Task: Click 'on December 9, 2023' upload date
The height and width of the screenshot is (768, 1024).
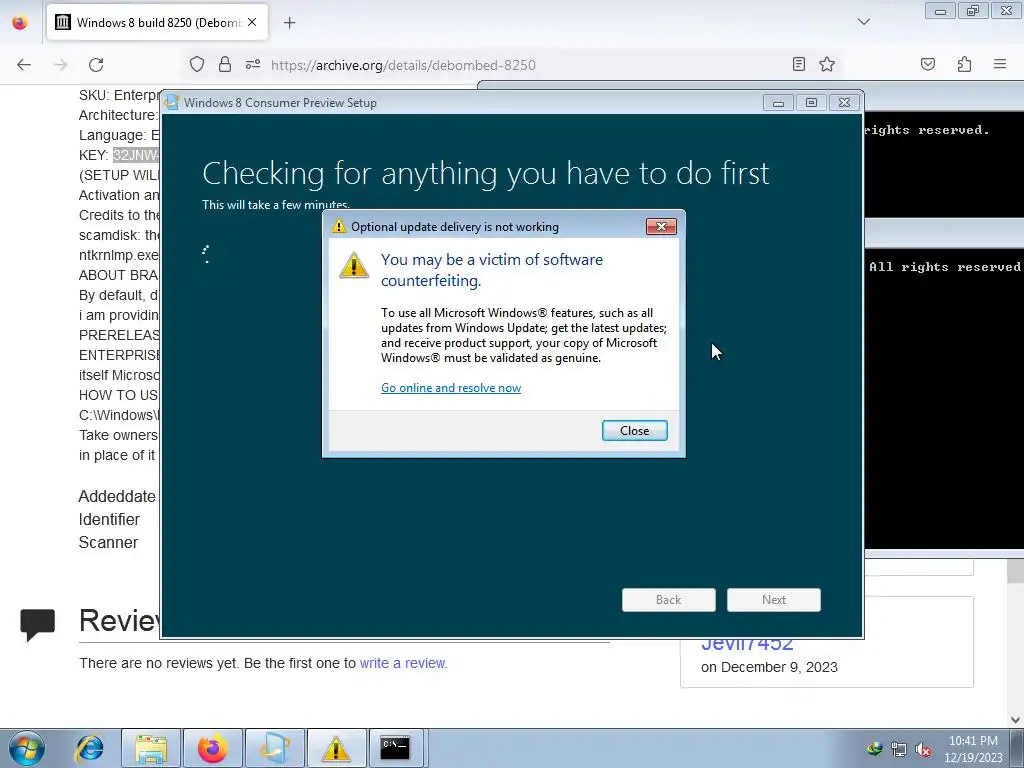Action: point(769,667)
